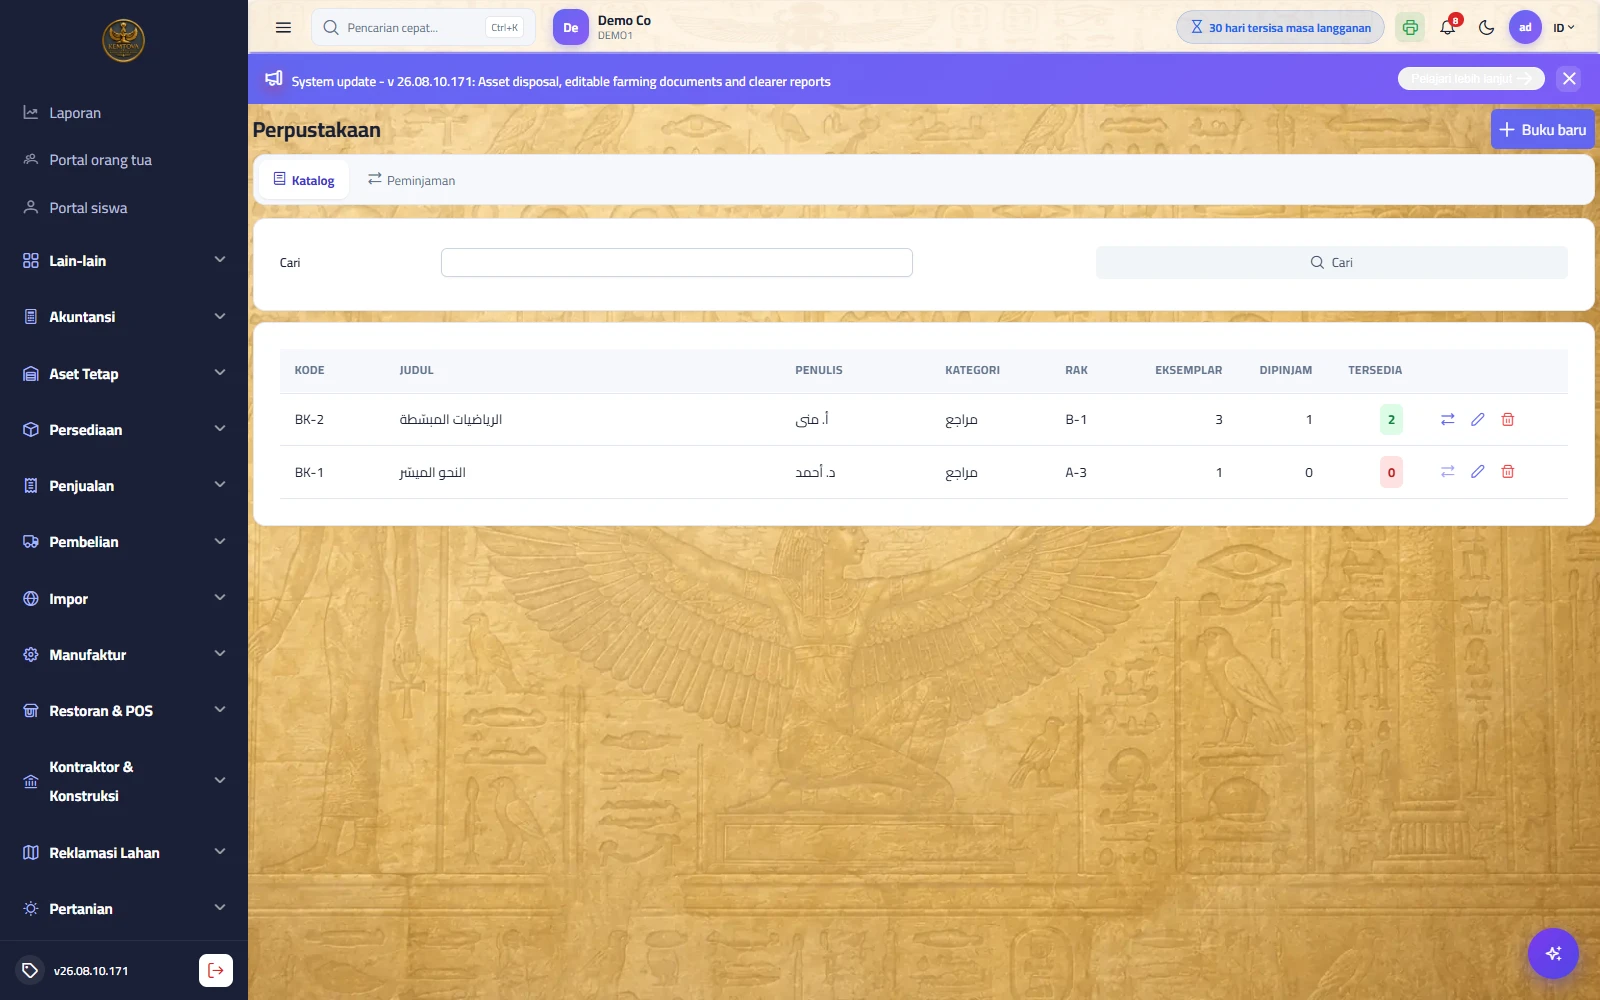
Task: Toggle dark mode moon icon
Action: click(x=1487, y=28)
